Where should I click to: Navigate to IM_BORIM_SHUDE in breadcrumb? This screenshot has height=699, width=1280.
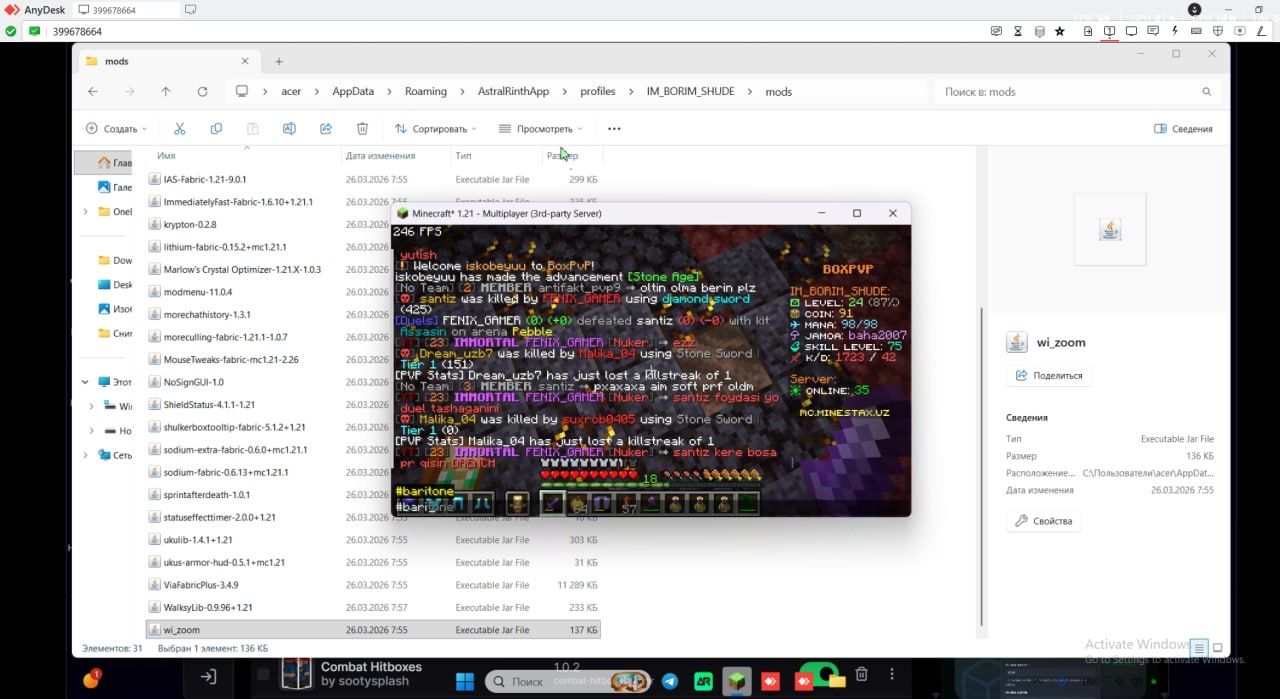point(691,91)
